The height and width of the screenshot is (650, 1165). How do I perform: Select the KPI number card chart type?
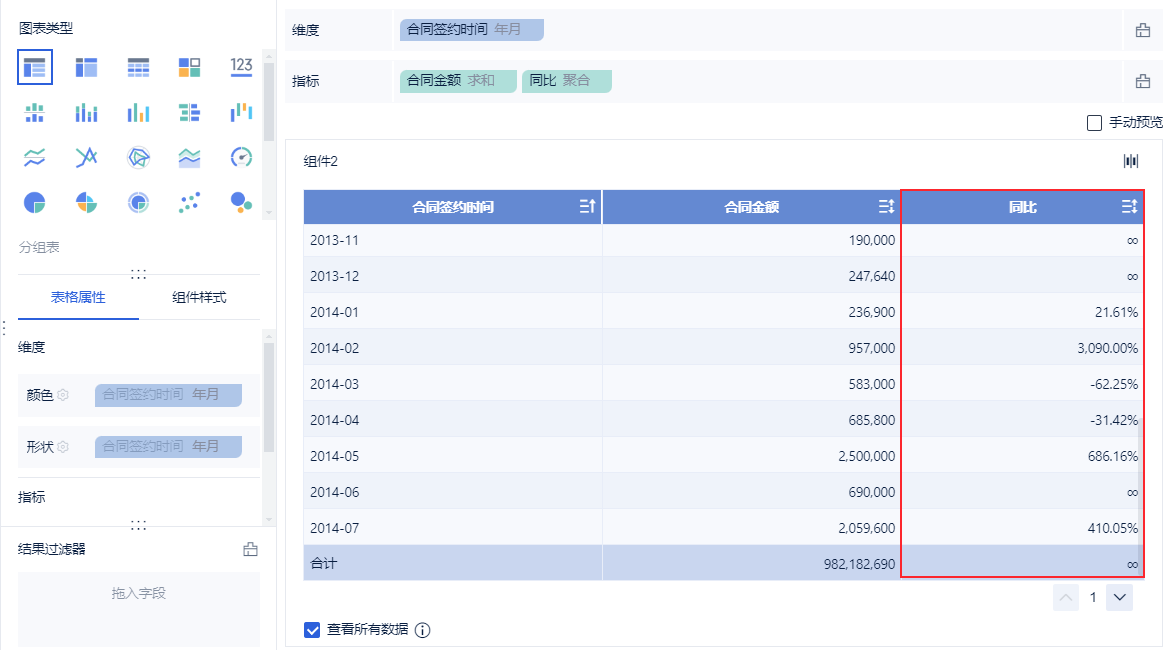click(x=241, y=67)
